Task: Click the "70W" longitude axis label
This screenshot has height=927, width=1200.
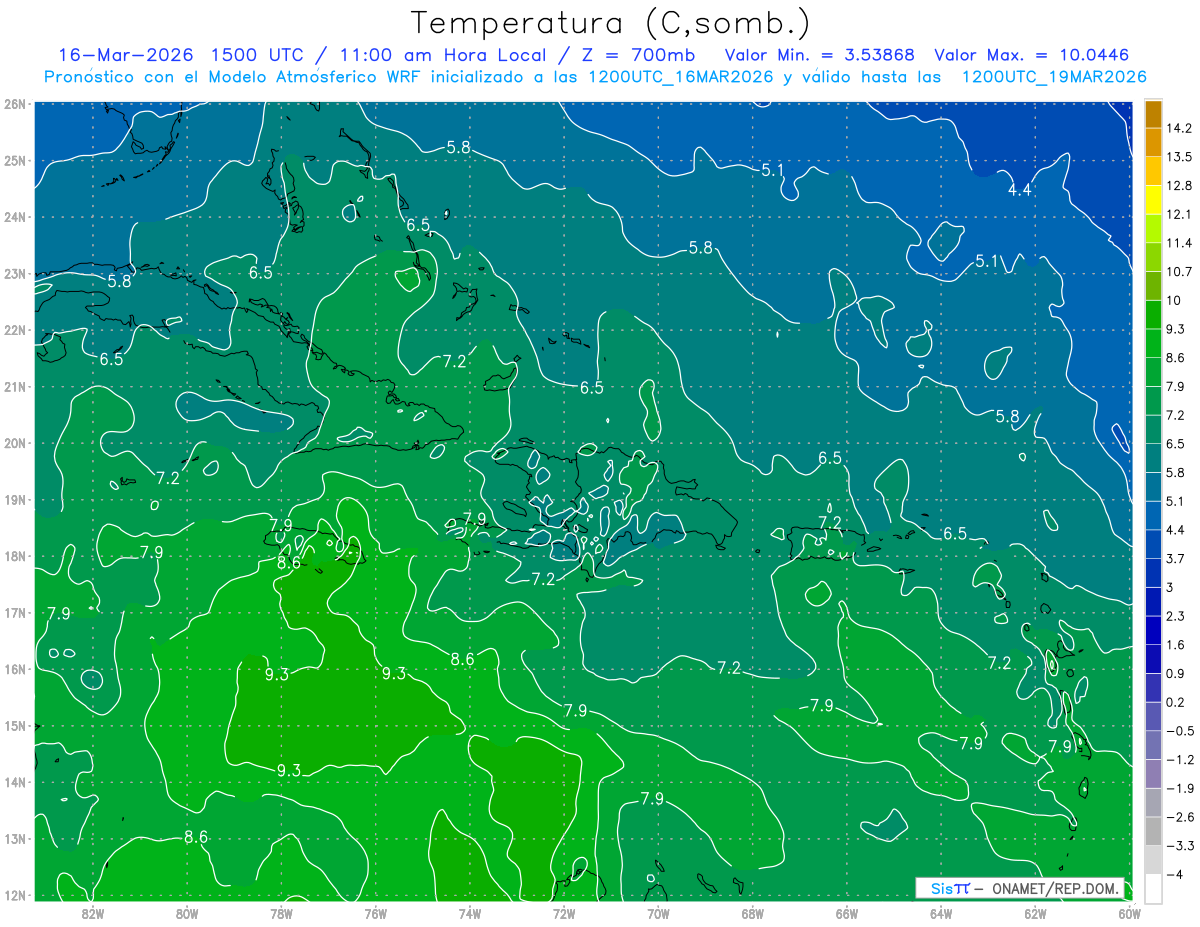Action: pyautogui.click(x=658, y=912)
